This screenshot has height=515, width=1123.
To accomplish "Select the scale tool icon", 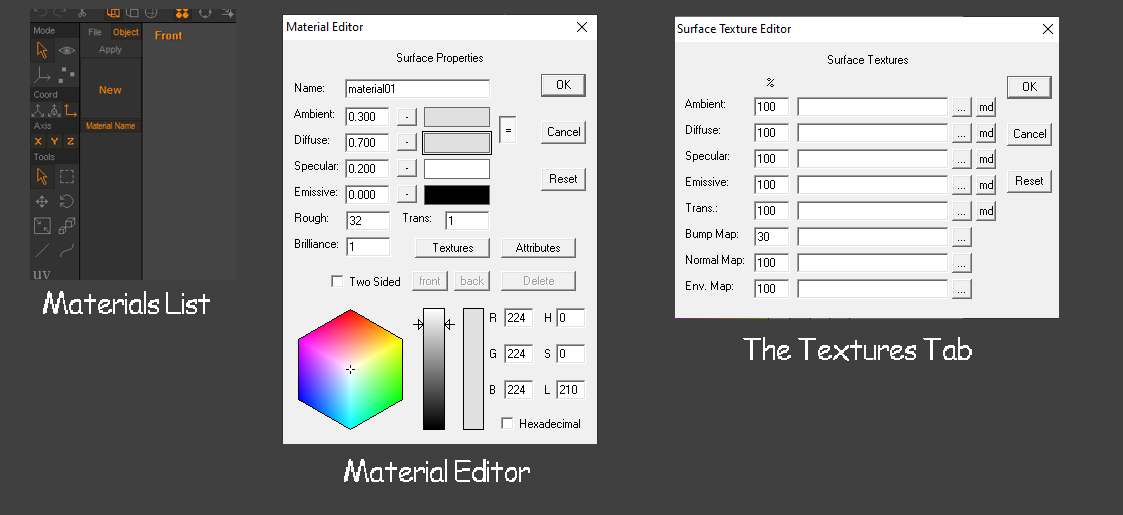I will click(42, 226).
